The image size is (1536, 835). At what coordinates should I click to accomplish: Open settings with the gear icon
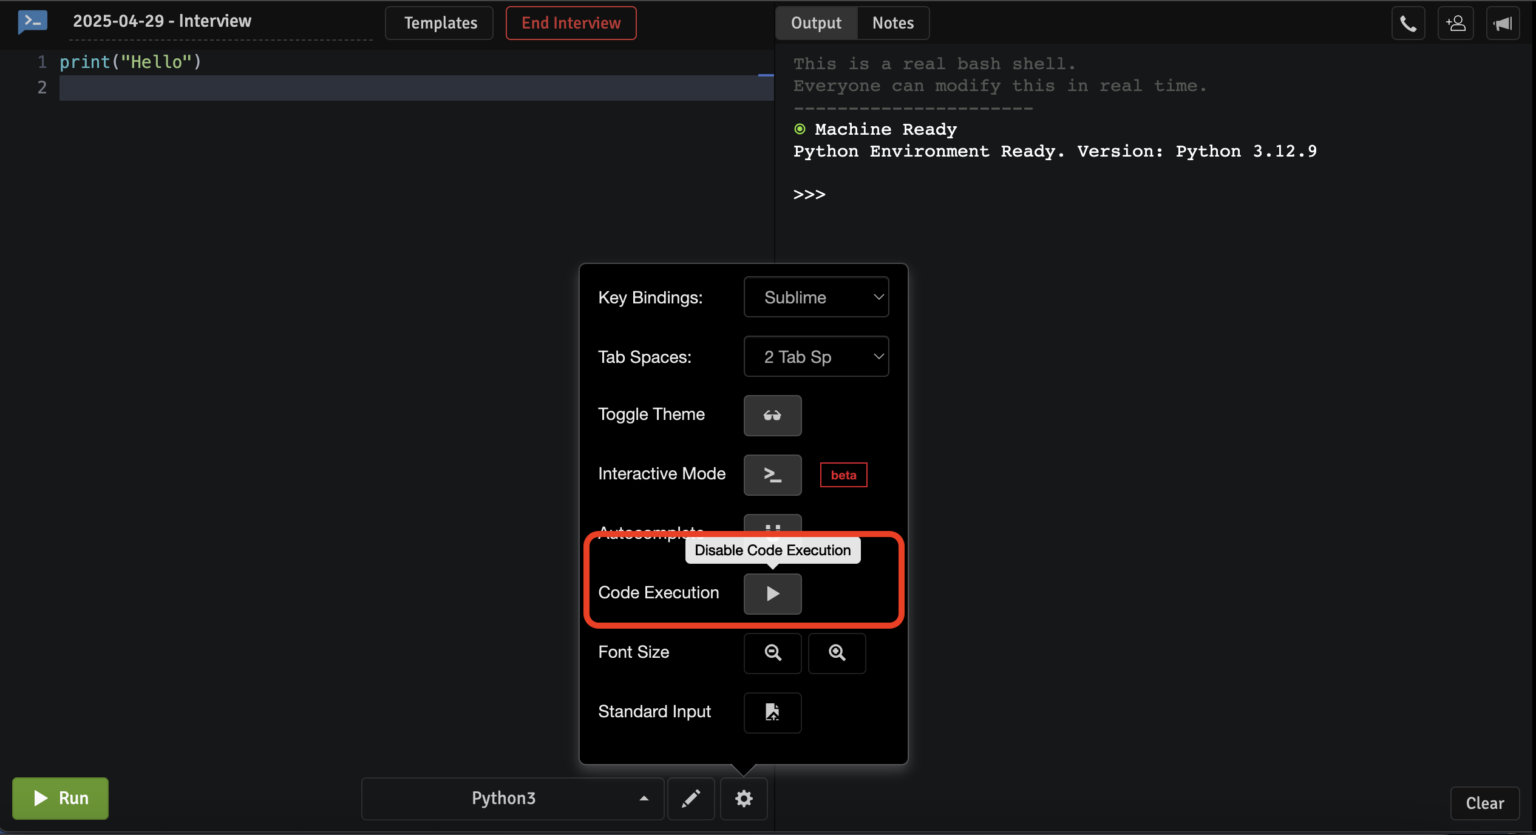click(743, 798)
